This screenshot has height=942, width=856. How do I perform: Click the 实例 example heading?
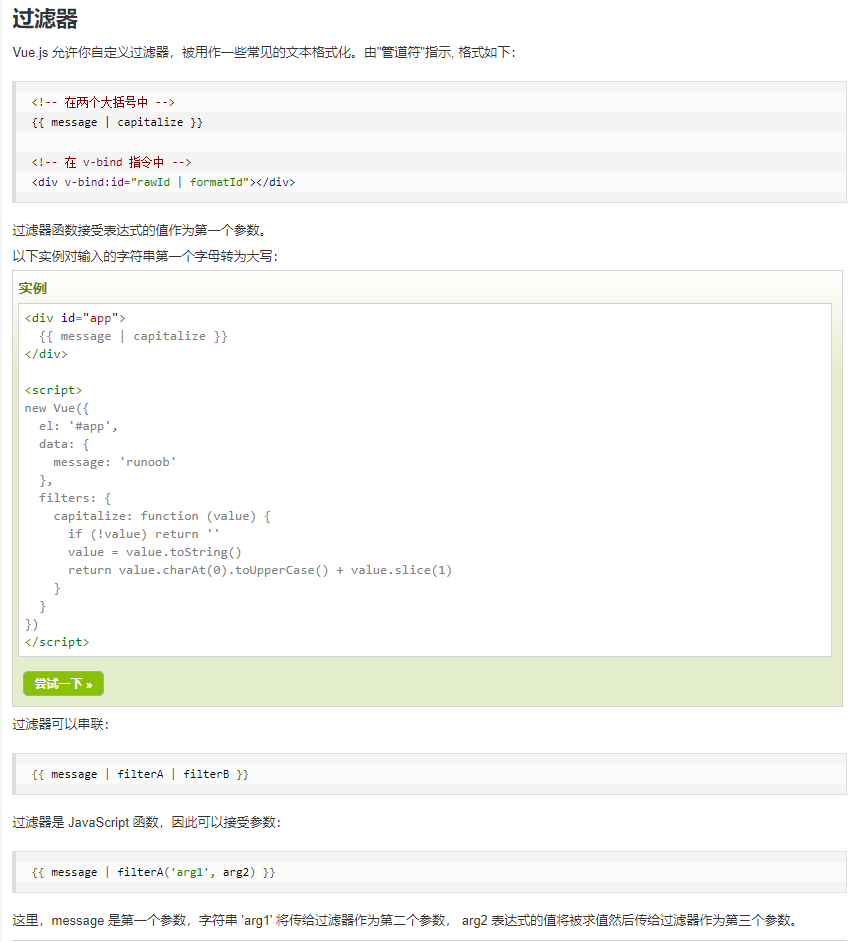[32, 288]
